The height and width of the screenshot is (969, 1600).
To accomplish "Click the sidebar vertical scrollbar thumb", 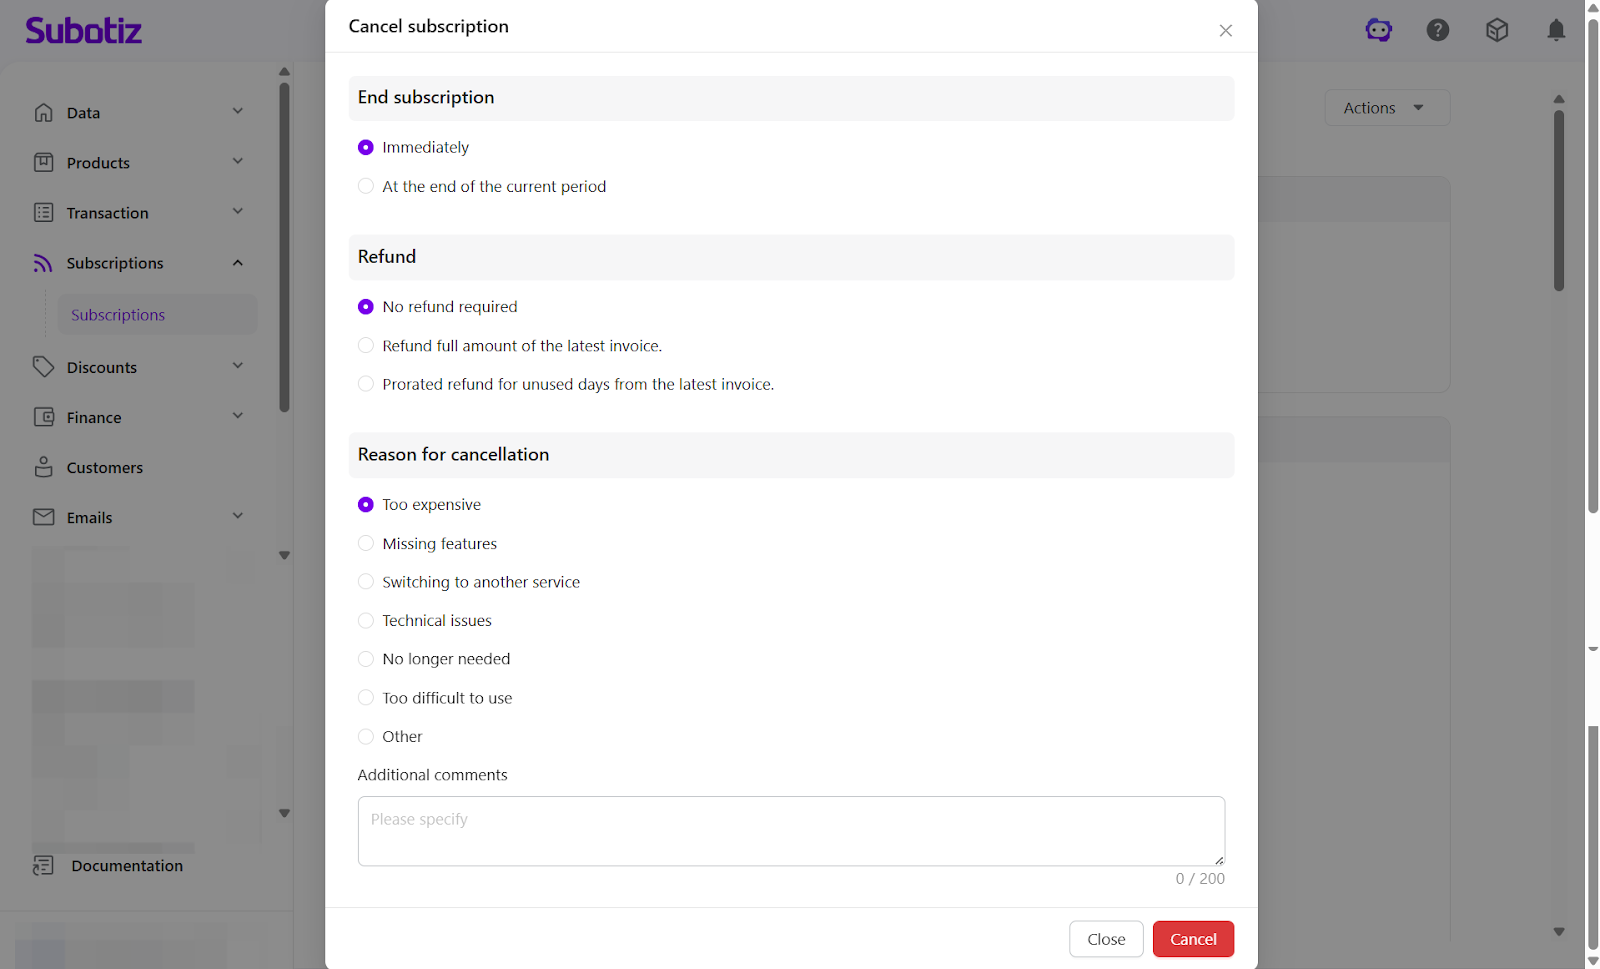I will (x=284, y=245).
